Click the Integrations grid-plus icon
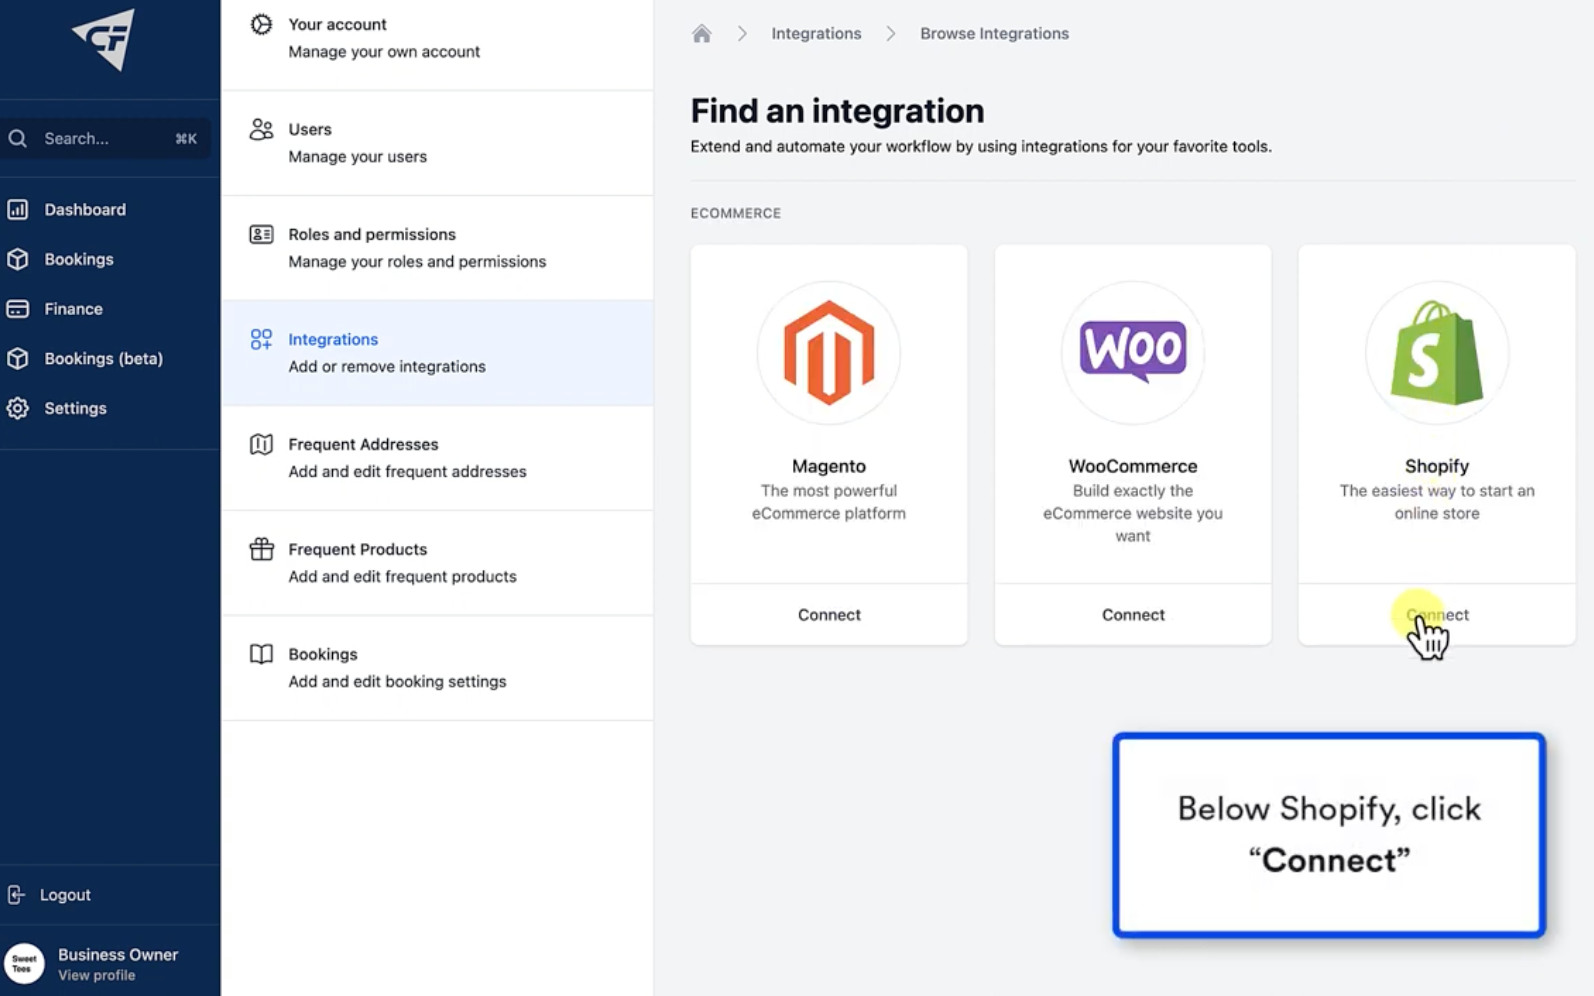This screenshot has height=996, width=1594. click(261, 339)
